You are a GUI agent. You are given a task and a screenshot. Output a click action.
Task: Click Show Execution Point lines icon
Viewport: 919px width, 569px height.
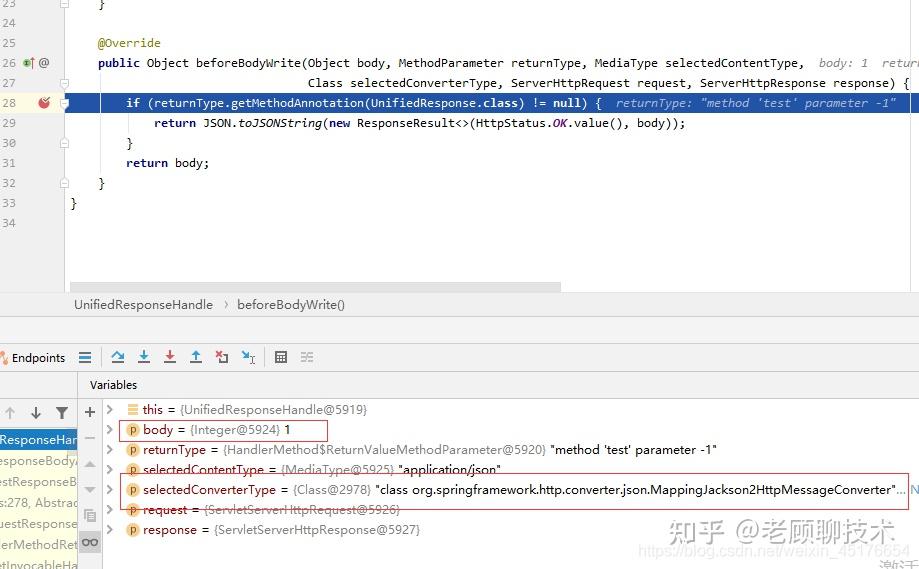click(x=85, y=357)
